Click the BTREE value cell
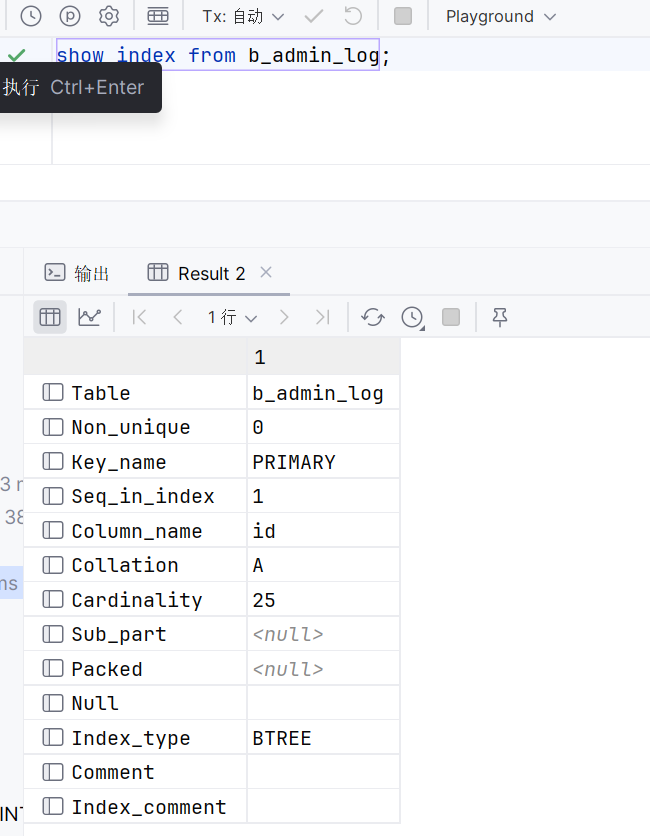 click(323, 738)
